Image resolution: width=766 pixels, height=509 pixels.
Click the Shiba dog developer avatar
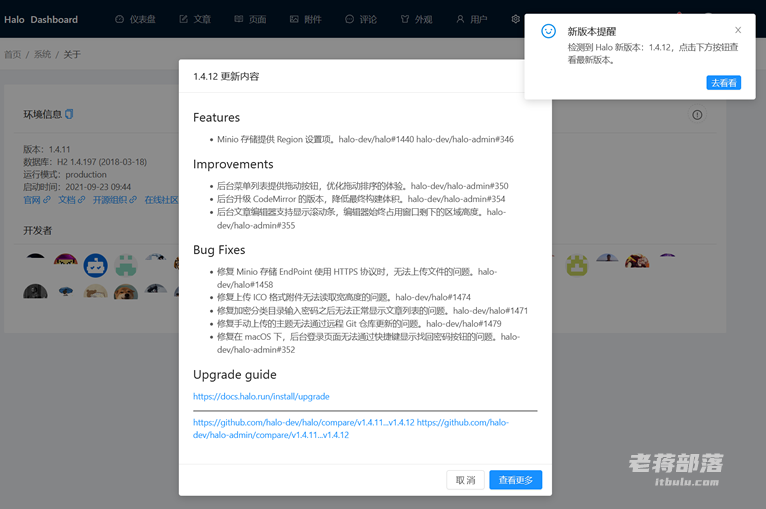[x=126, y=292]
